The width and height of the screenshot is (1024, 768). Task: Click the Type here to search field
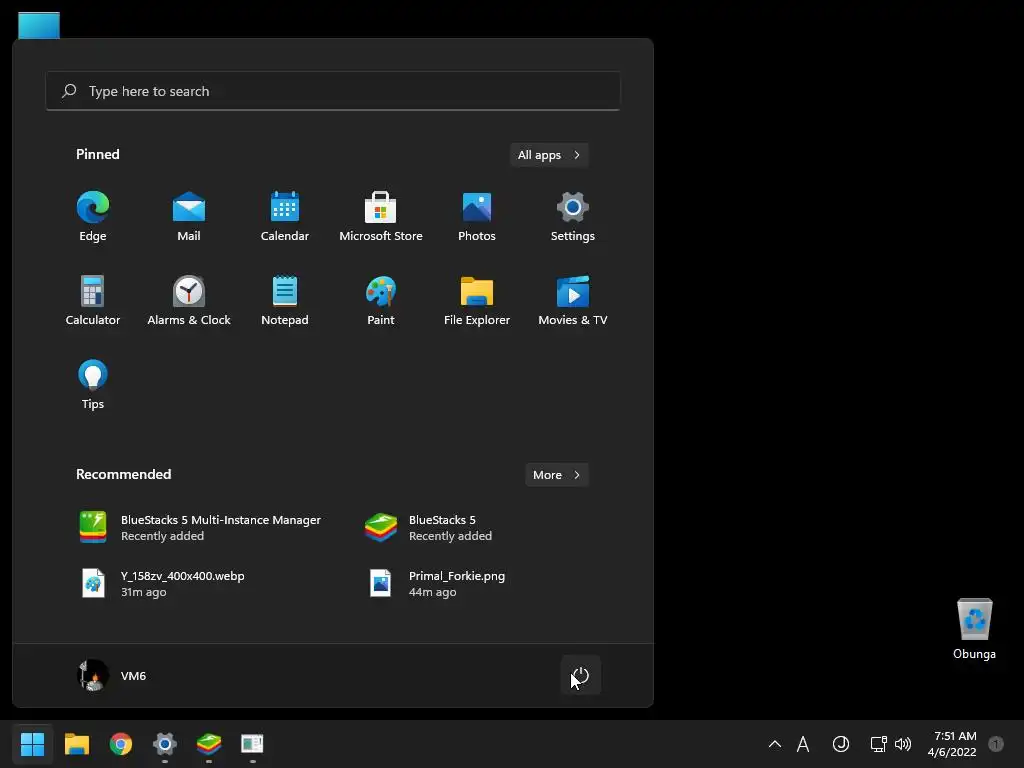(x=333, y=91)
